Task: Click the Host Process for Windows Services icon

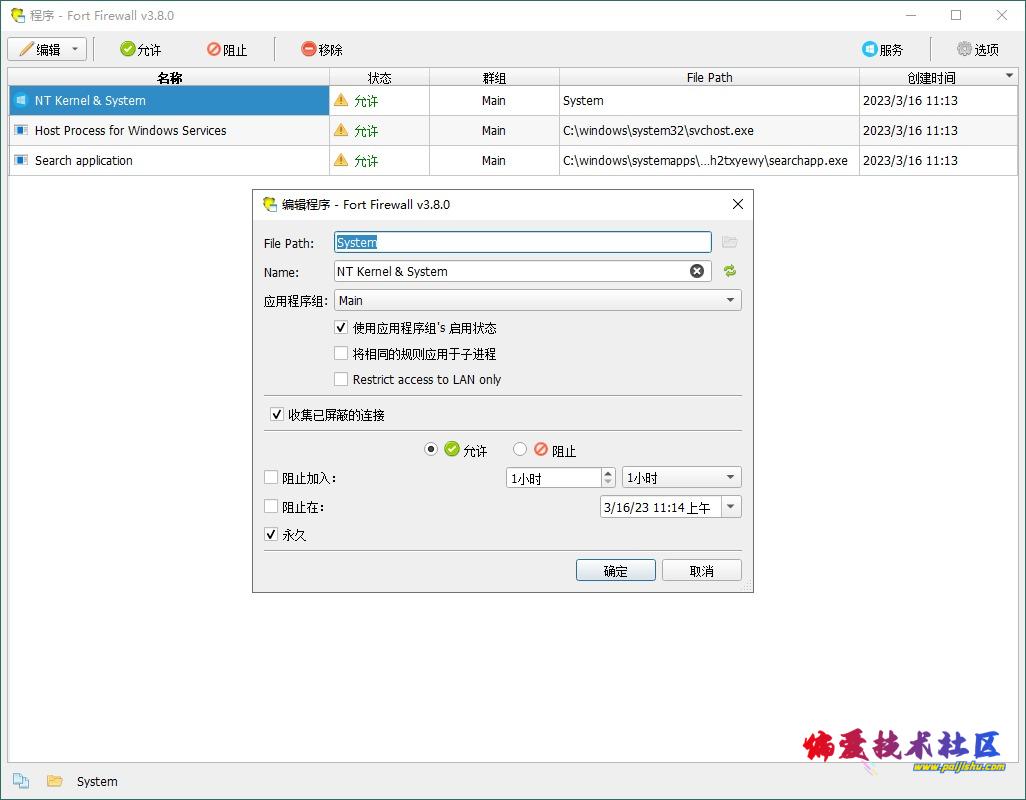Action: [x=21, y=130]
